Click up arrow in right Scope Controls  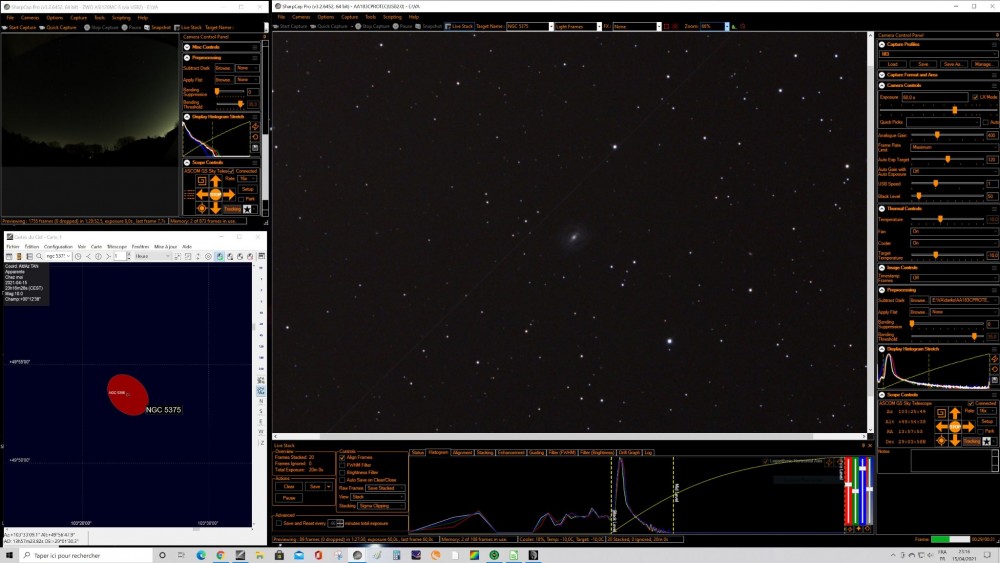pos(955,414)
